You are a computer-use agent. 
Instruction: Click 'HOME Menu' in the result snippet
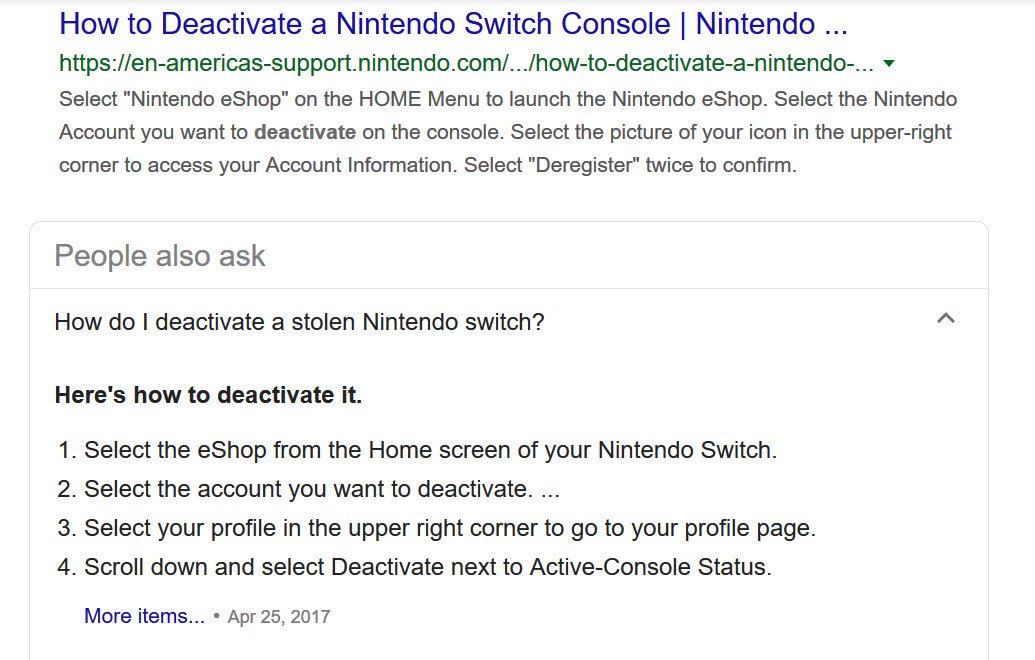tap(411, 99)
